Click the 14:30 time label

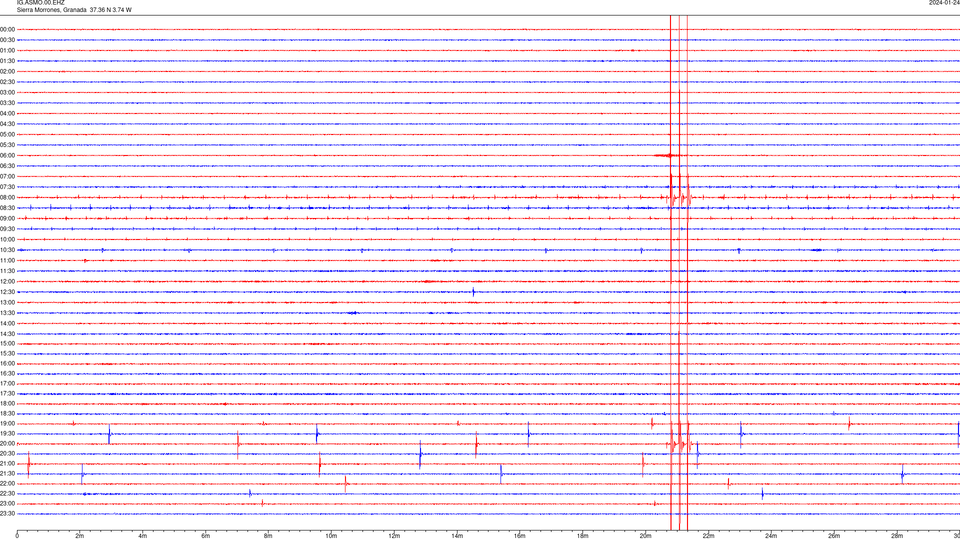point(7,334)
